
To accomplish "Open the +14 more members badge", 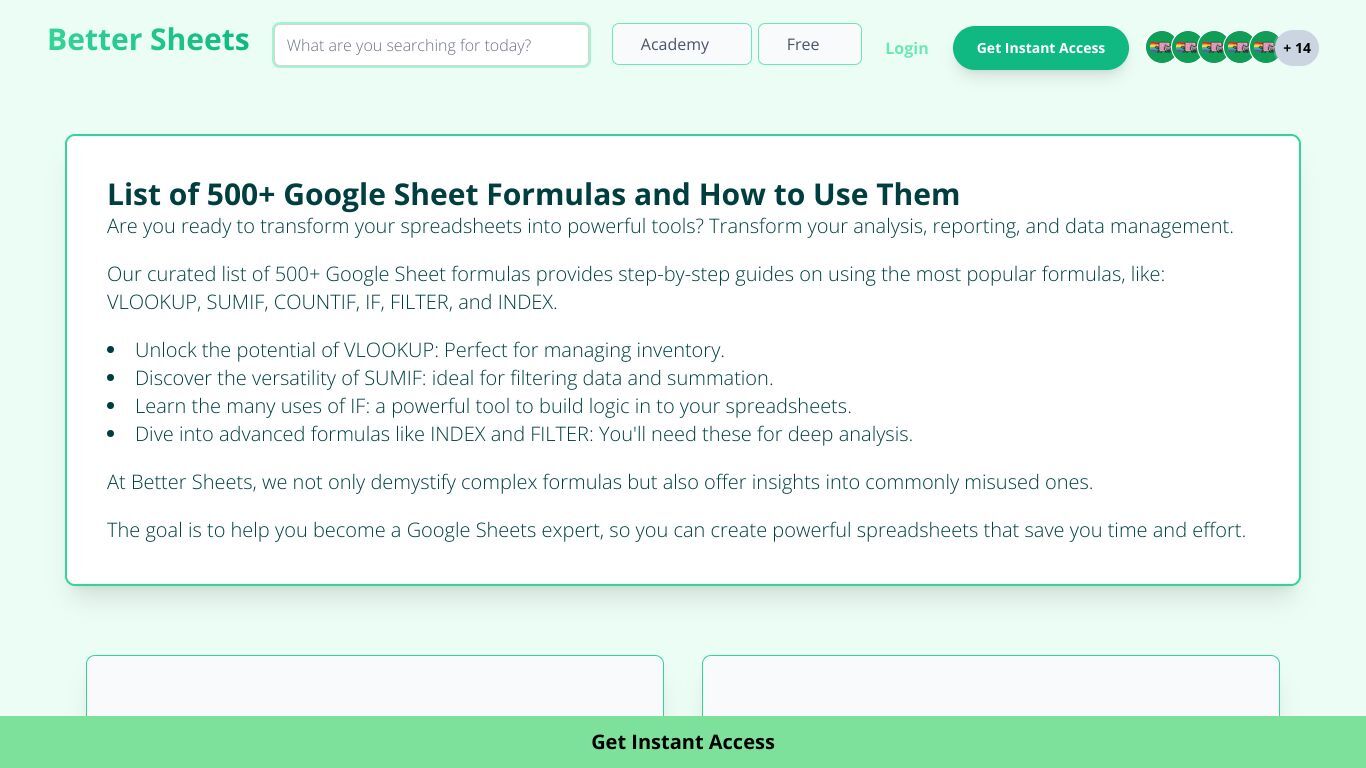I will 1297,48.
